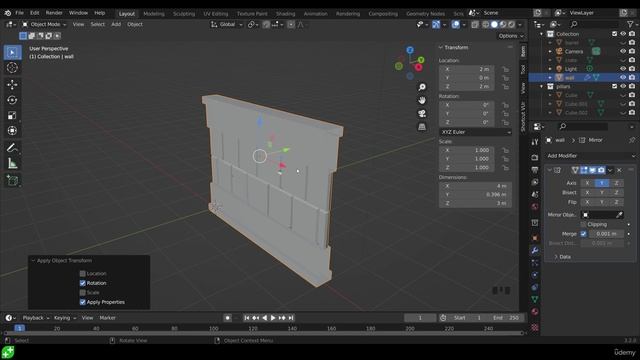This screenshot has height=360, width=640.
Task: Switch to the Shading workspace tab
Action: [285, 13]
